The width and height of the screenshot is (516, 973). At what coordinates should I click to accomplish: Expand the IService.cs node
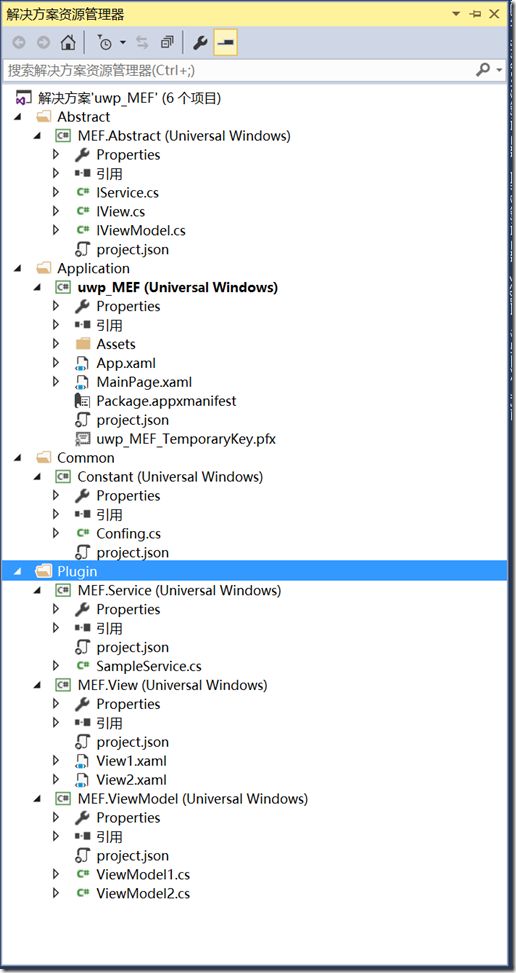point(56,192)
